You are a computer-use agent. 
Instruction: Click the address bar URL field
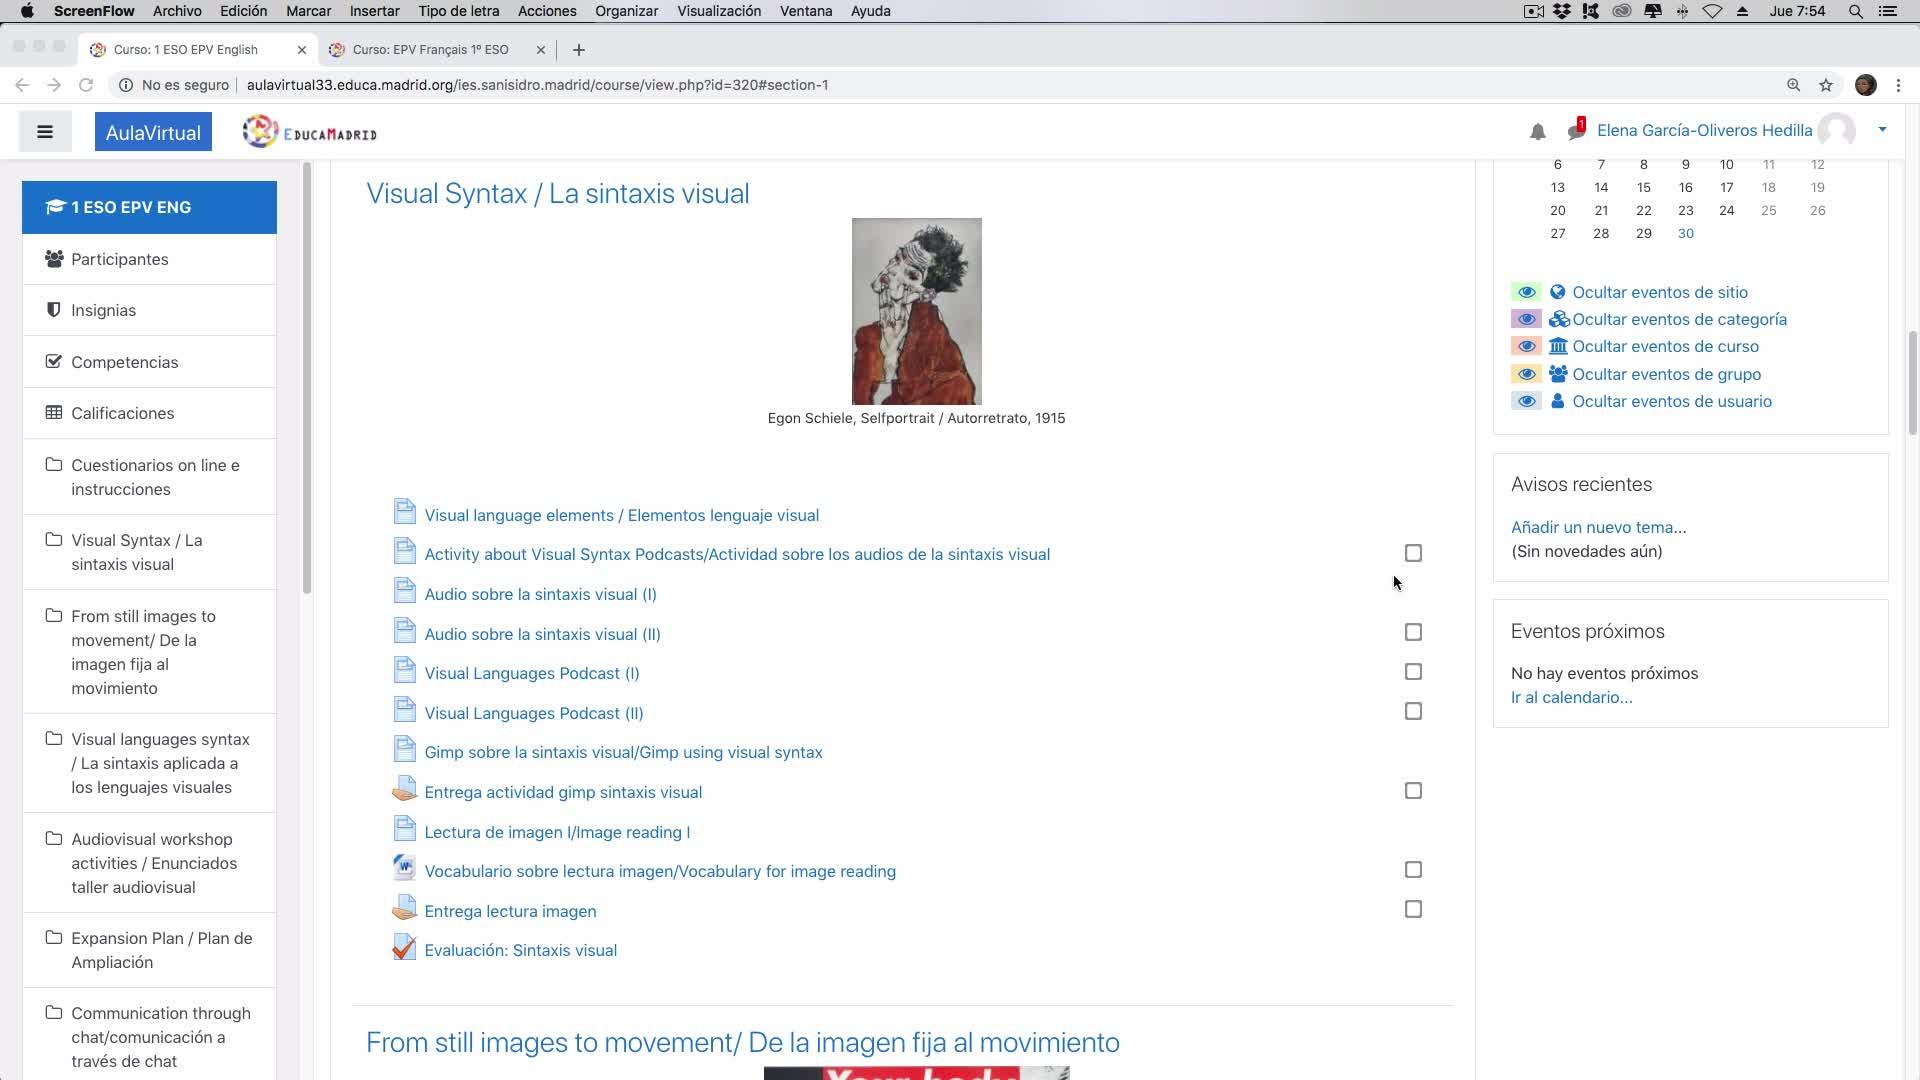click(537, 85)
